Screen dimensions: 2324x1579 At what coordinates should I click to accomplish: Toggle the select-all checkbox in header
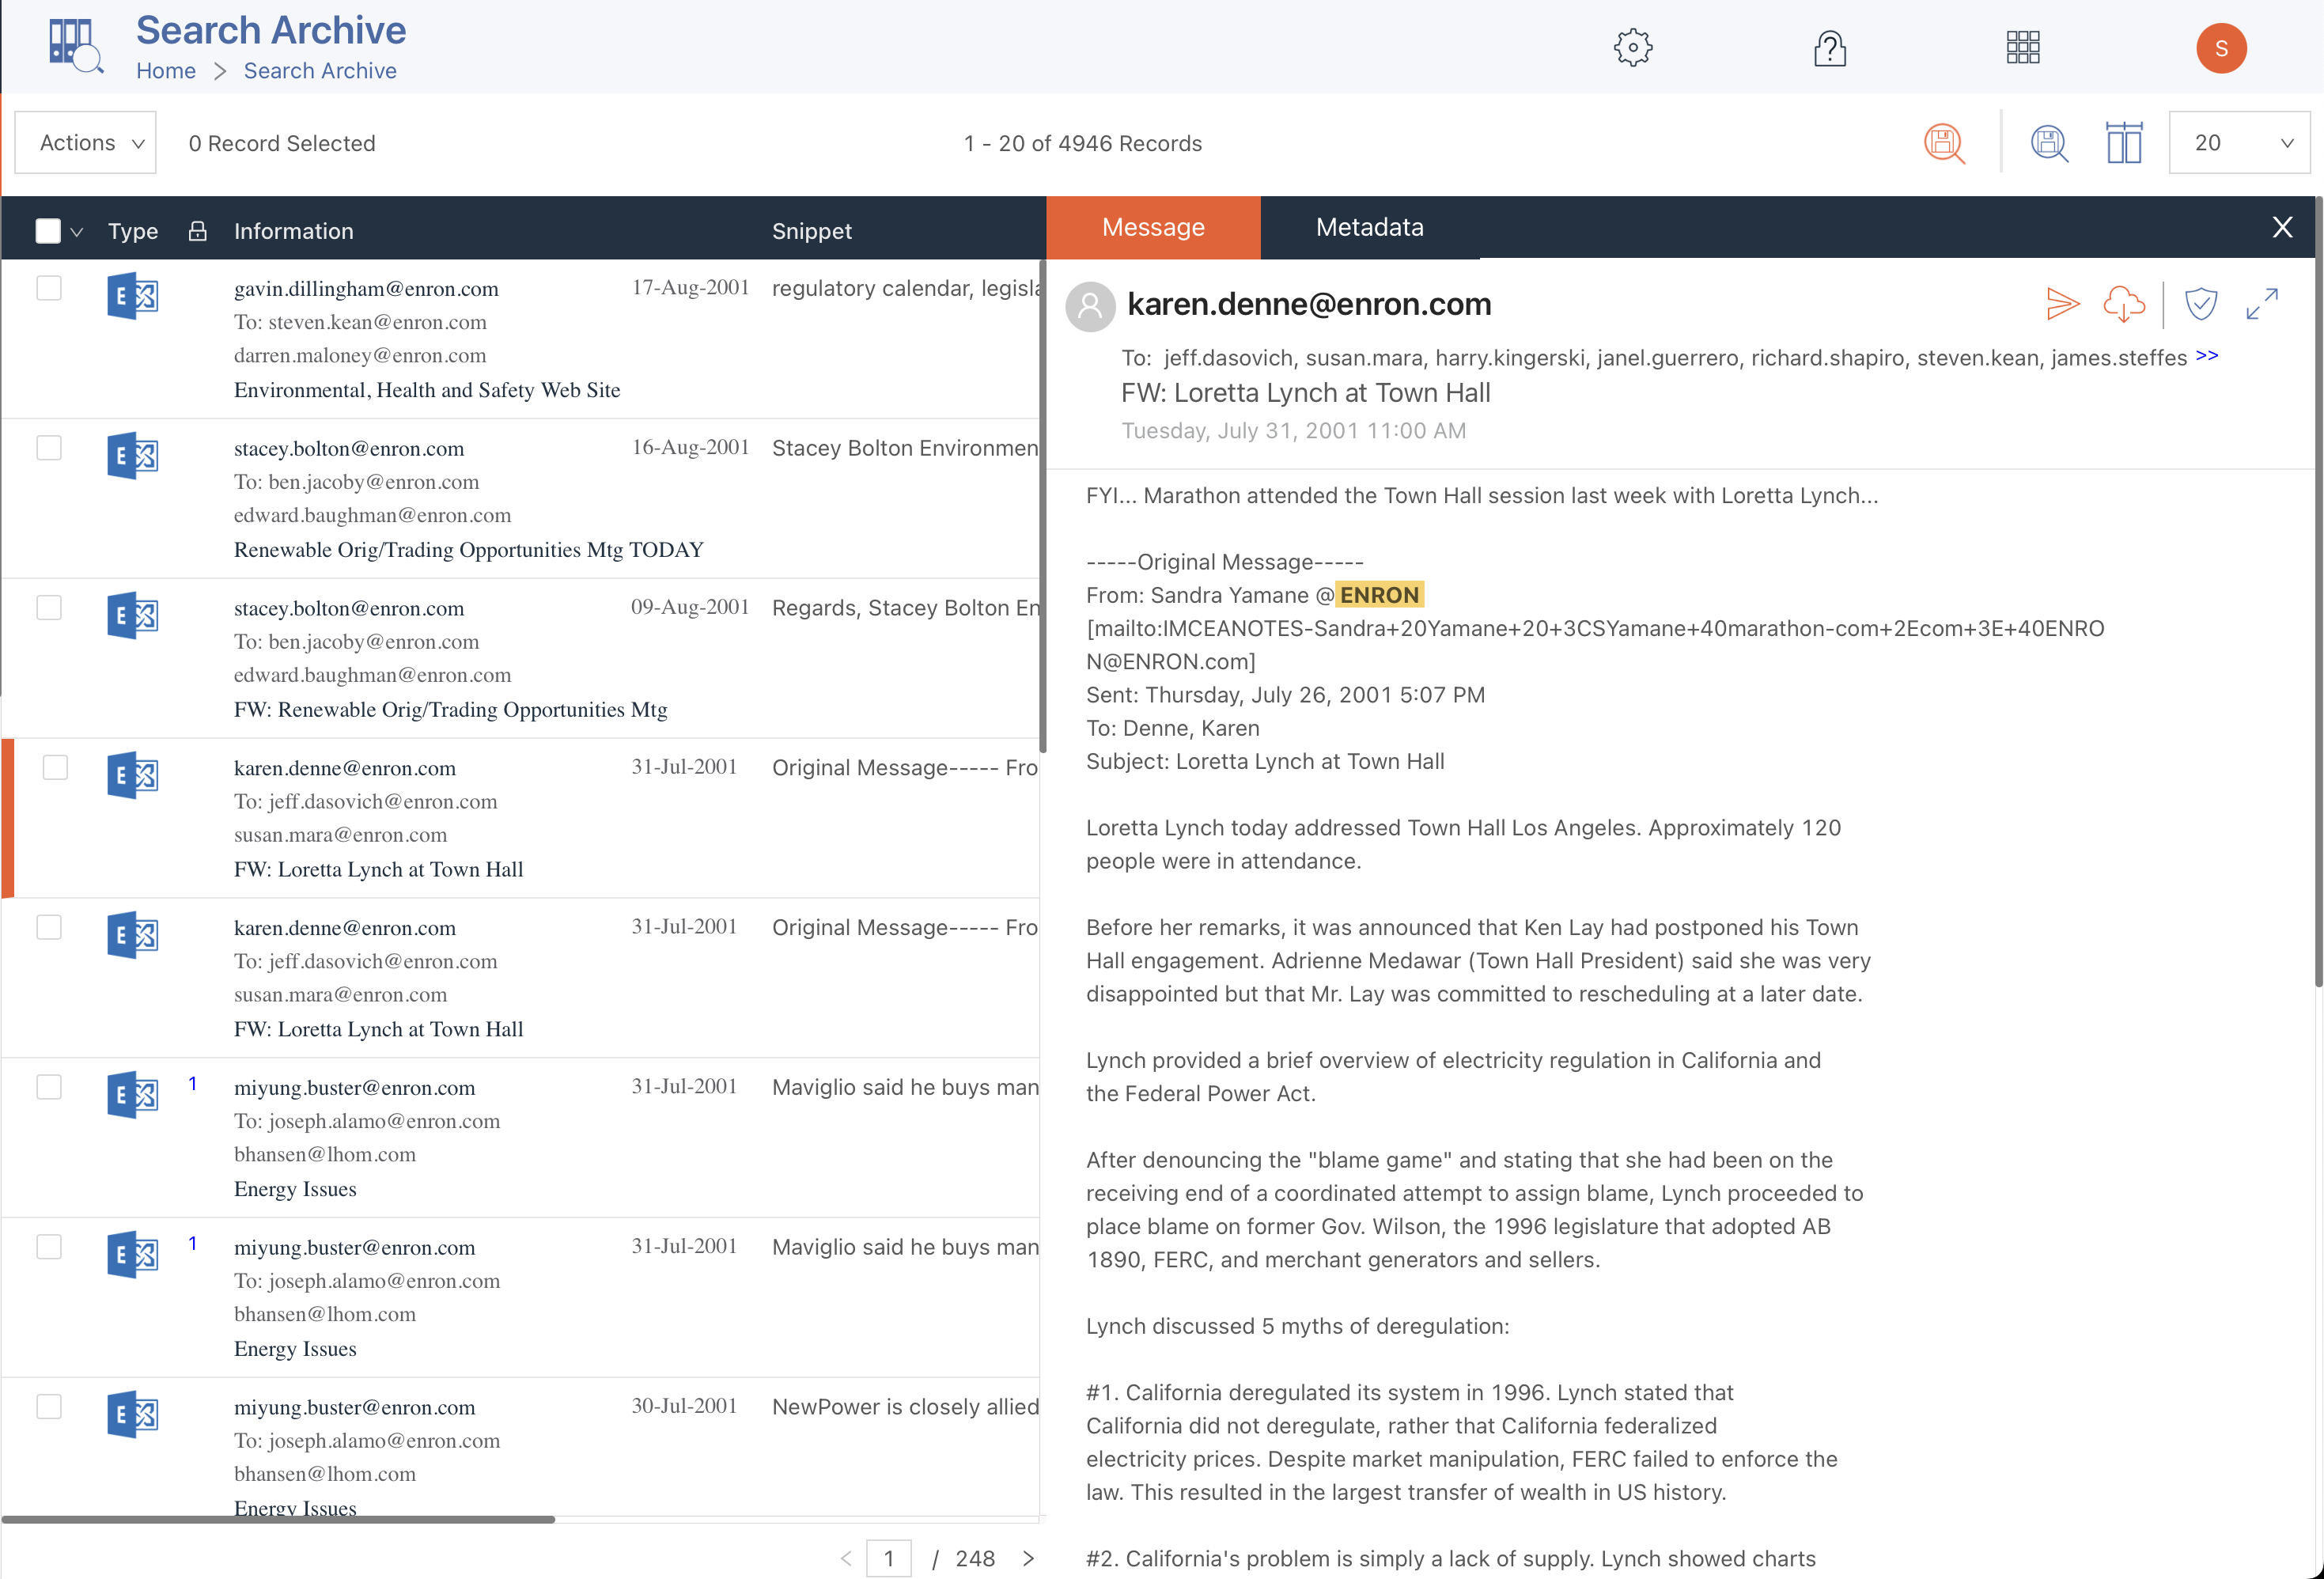point(48,231)
